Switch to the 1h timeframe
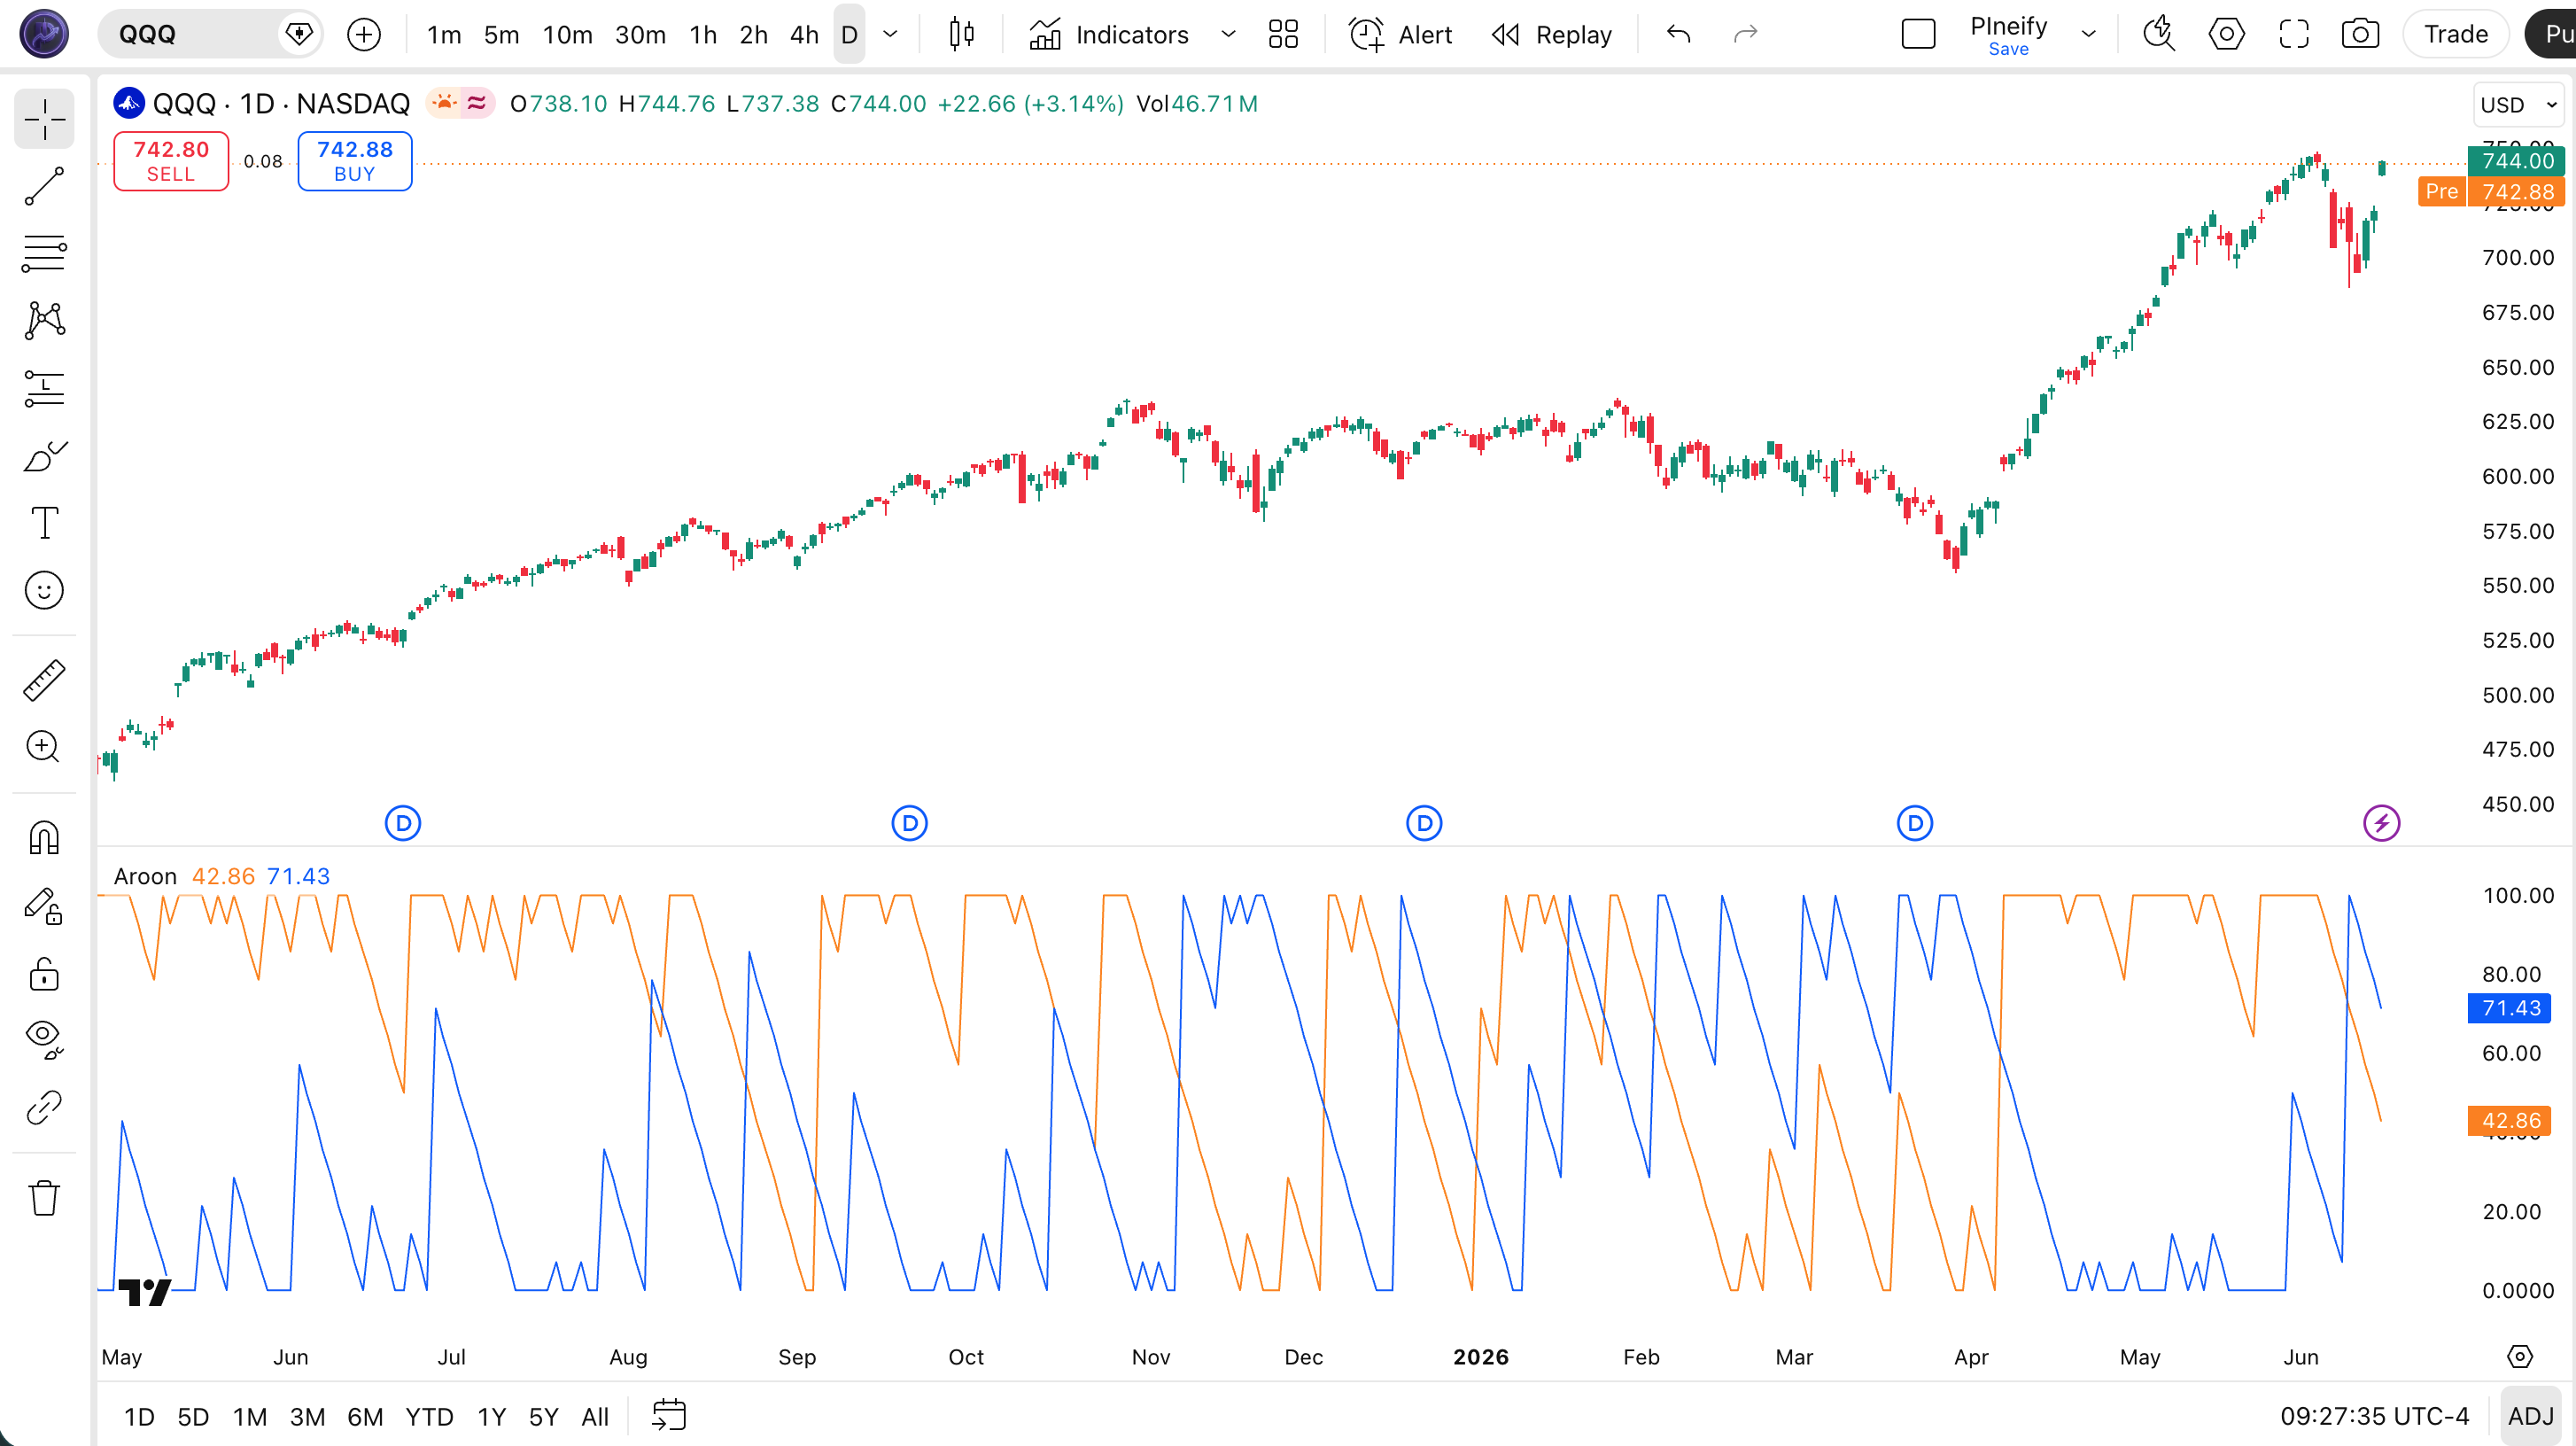2576x1446 pixels. (x=703, y=35)
